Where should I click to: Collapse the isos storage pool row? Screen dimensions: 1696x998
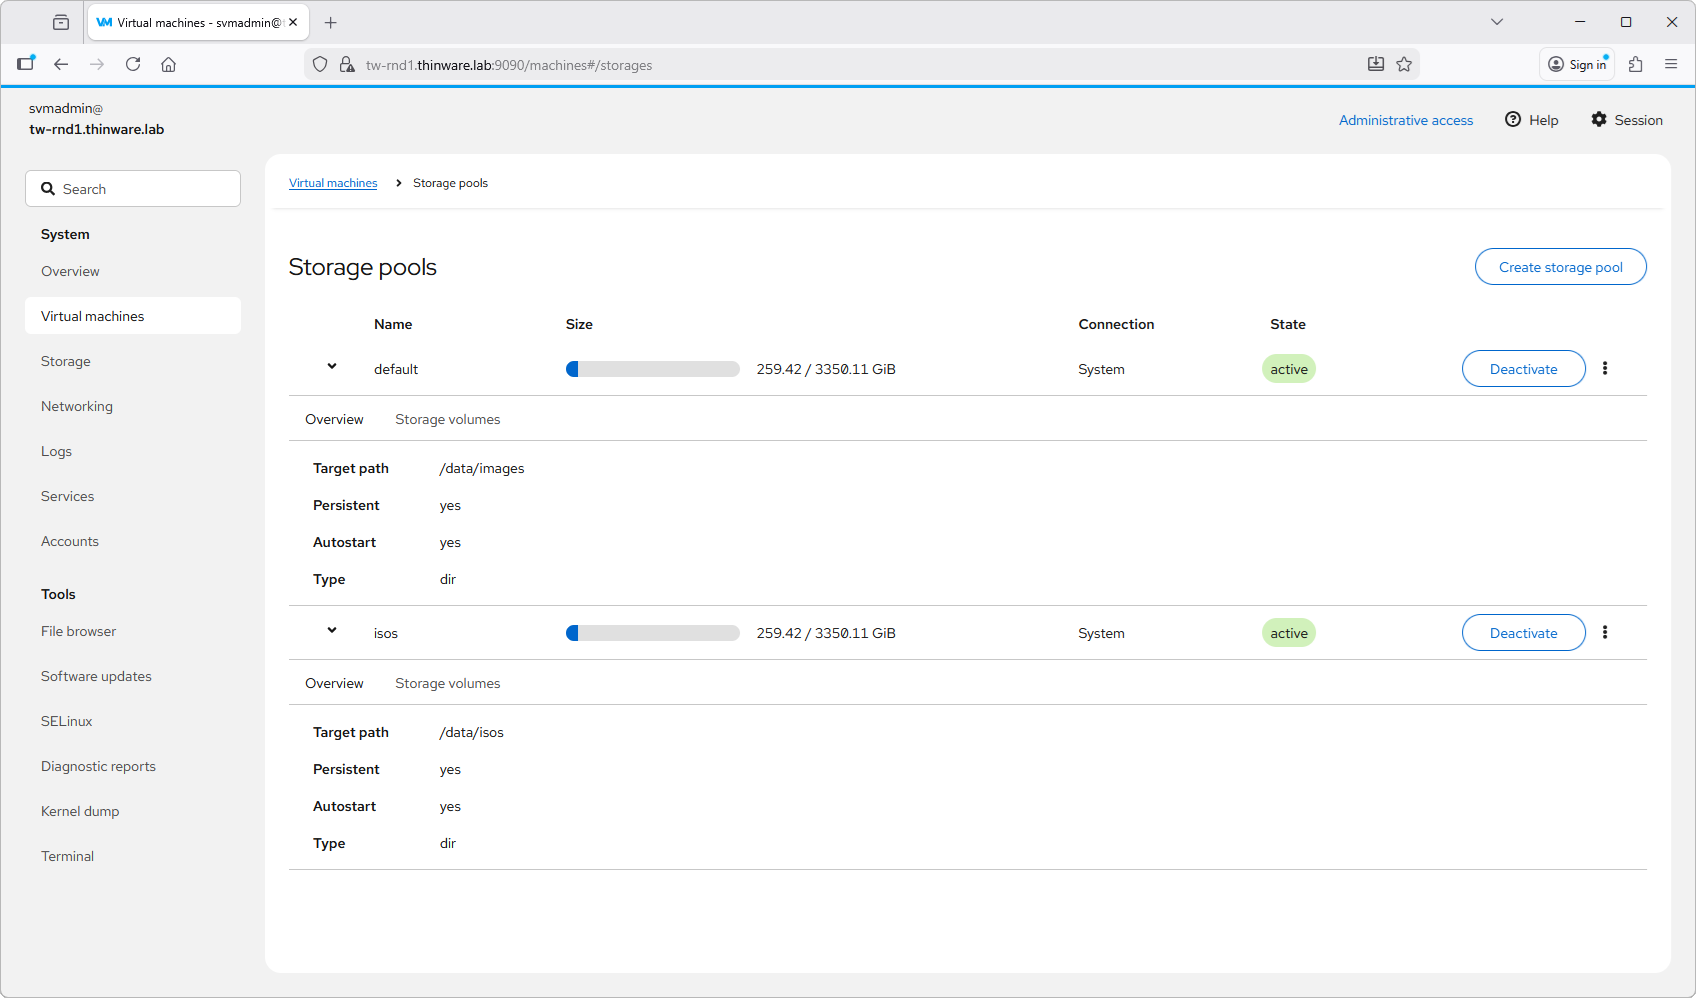click(x=332, y=631)
